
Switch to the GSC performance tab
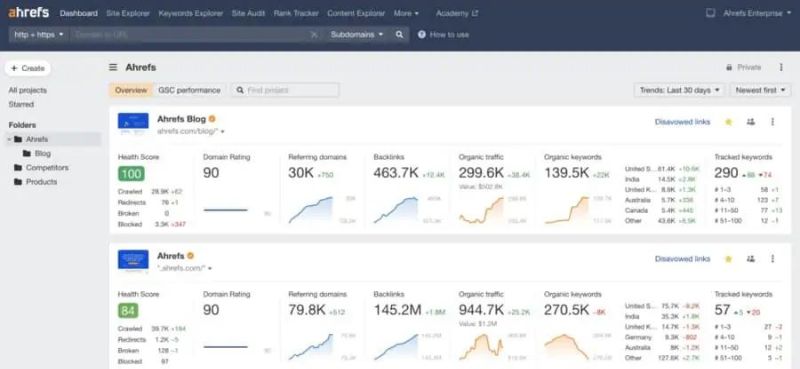click(189, 90)
